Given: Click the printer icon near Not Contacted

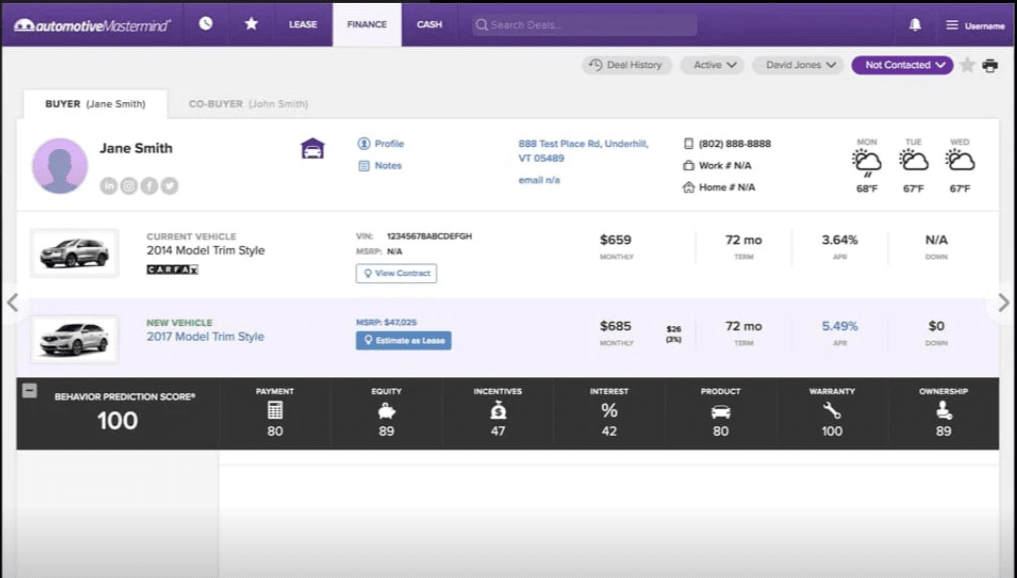Looking at the screenshot, I should [x=987, y=64].
